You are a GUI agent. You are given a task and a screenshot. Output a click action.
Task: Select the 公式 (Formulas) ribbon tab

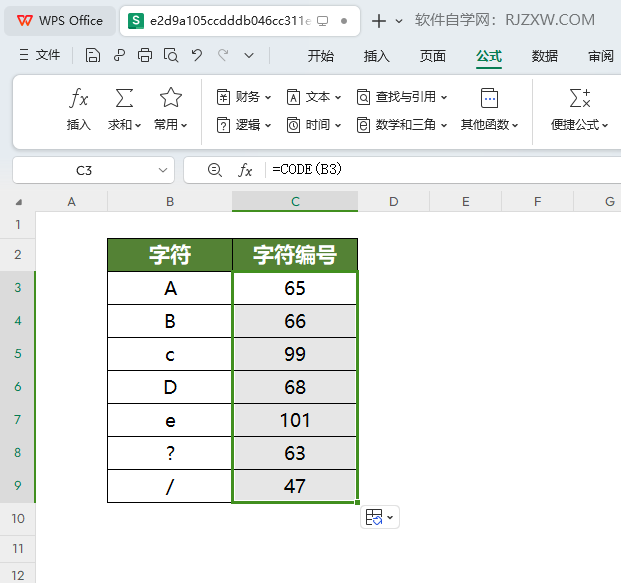tap(489, 56)
